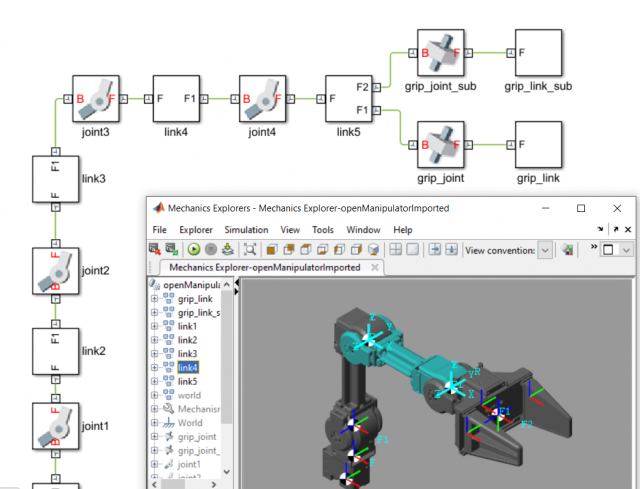Select World ground frame tree item
Viewport: 640px width, 489px height.
pos(190,423)
